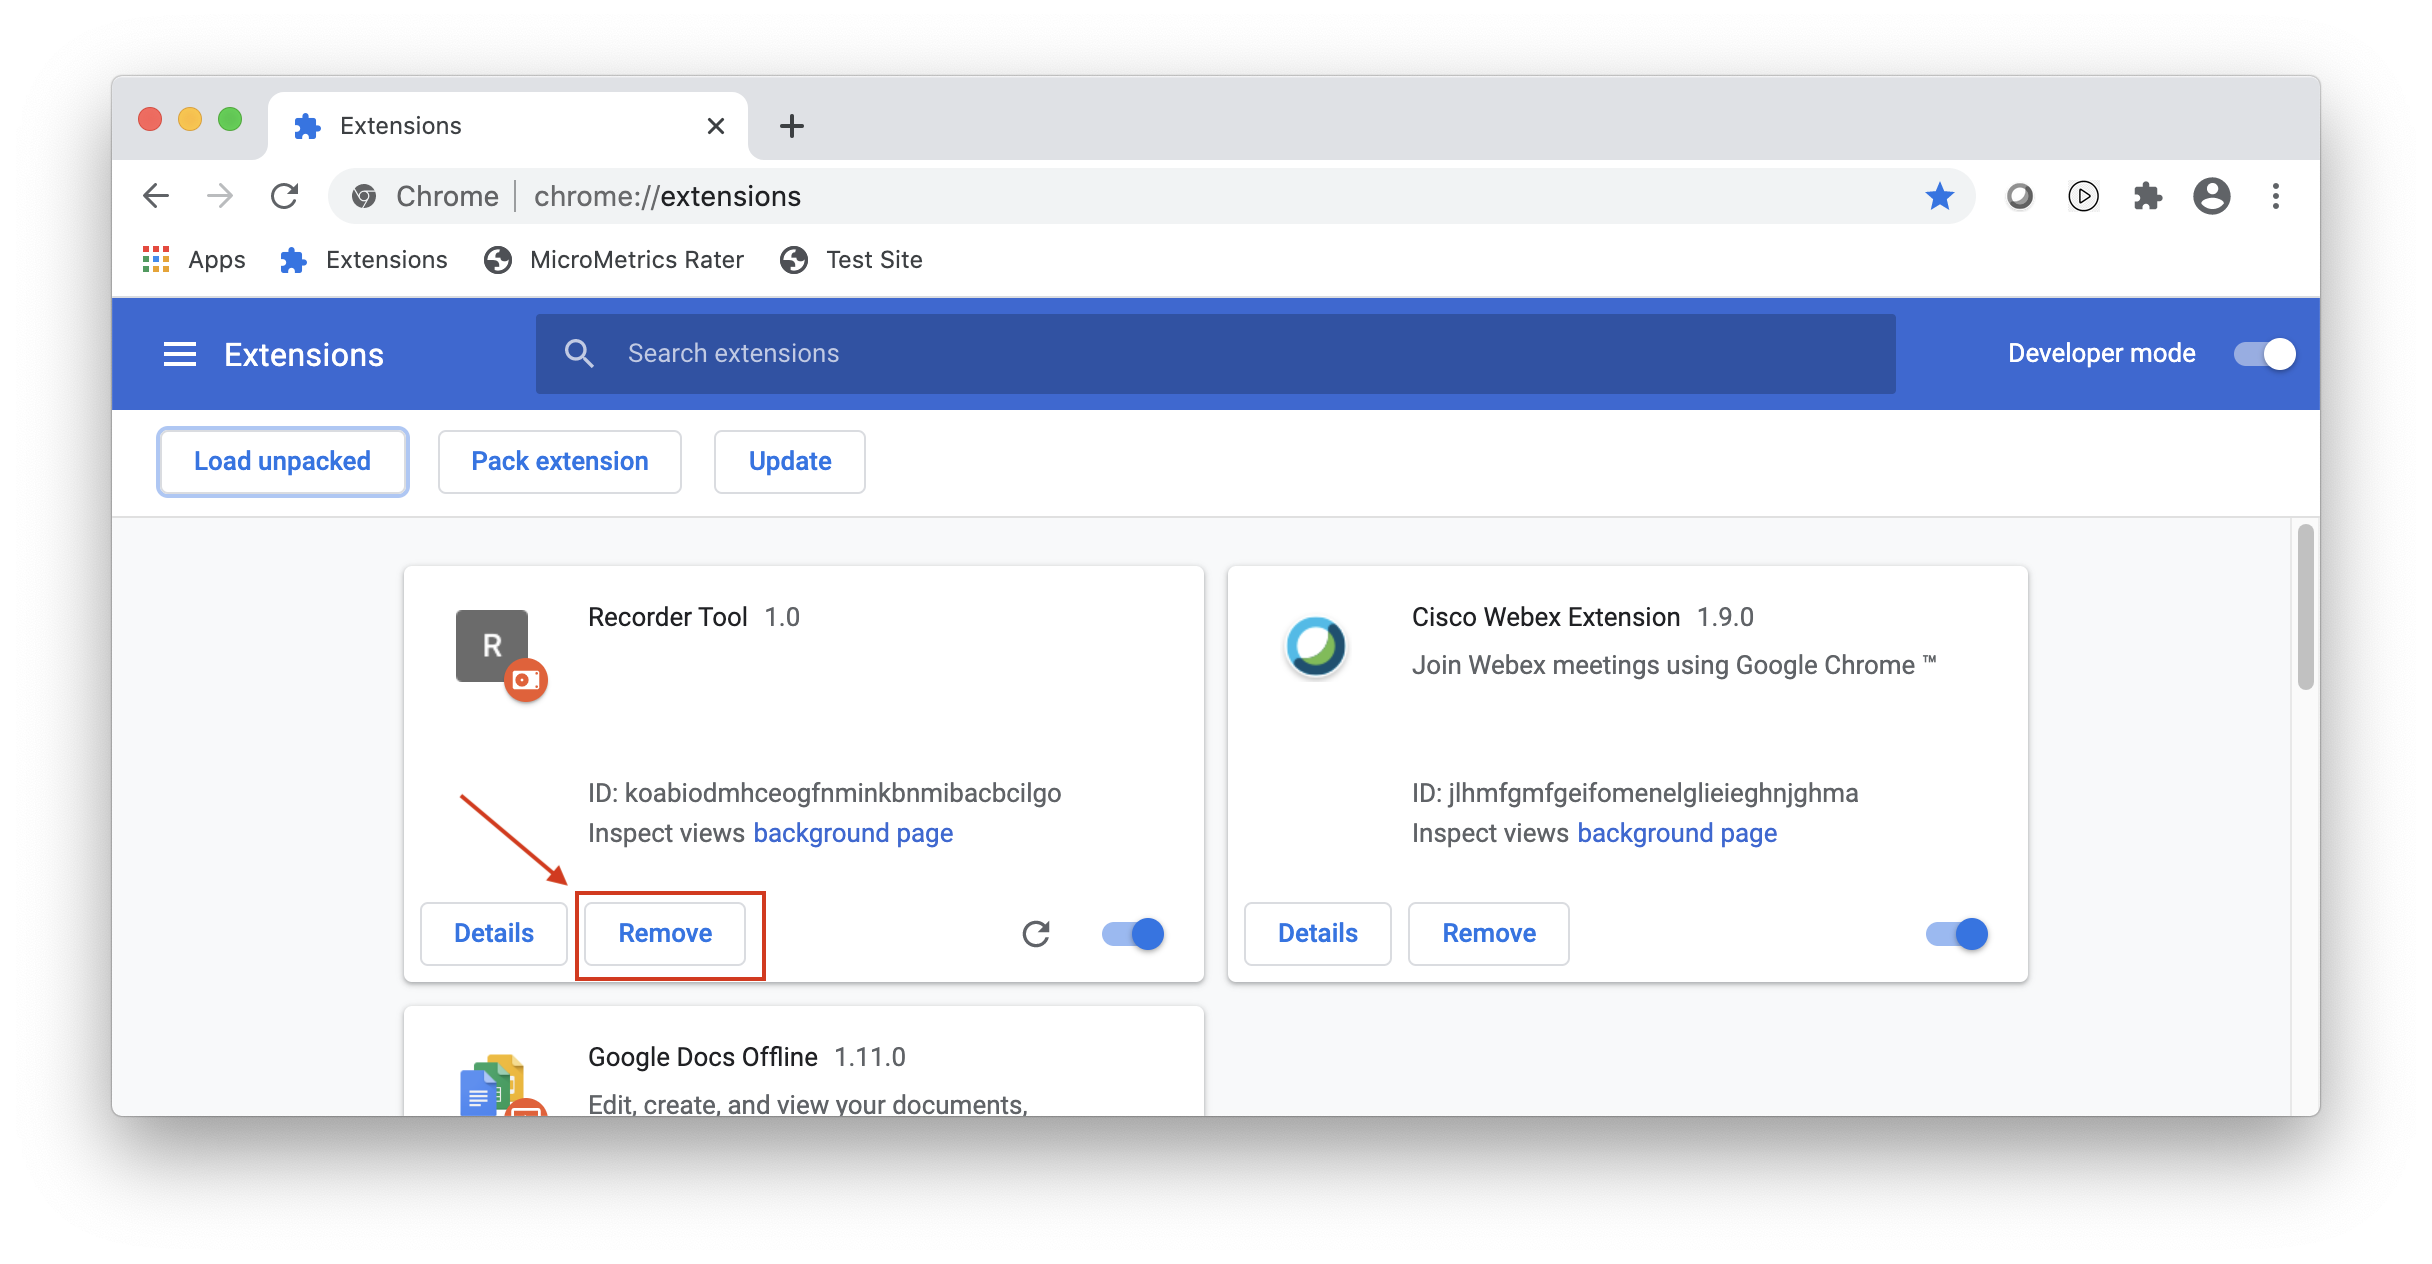Open the Extensions puzzle-piece menu in toolbar
Viewport: 2432px width, 1264px height.
tap(2148, 196)
